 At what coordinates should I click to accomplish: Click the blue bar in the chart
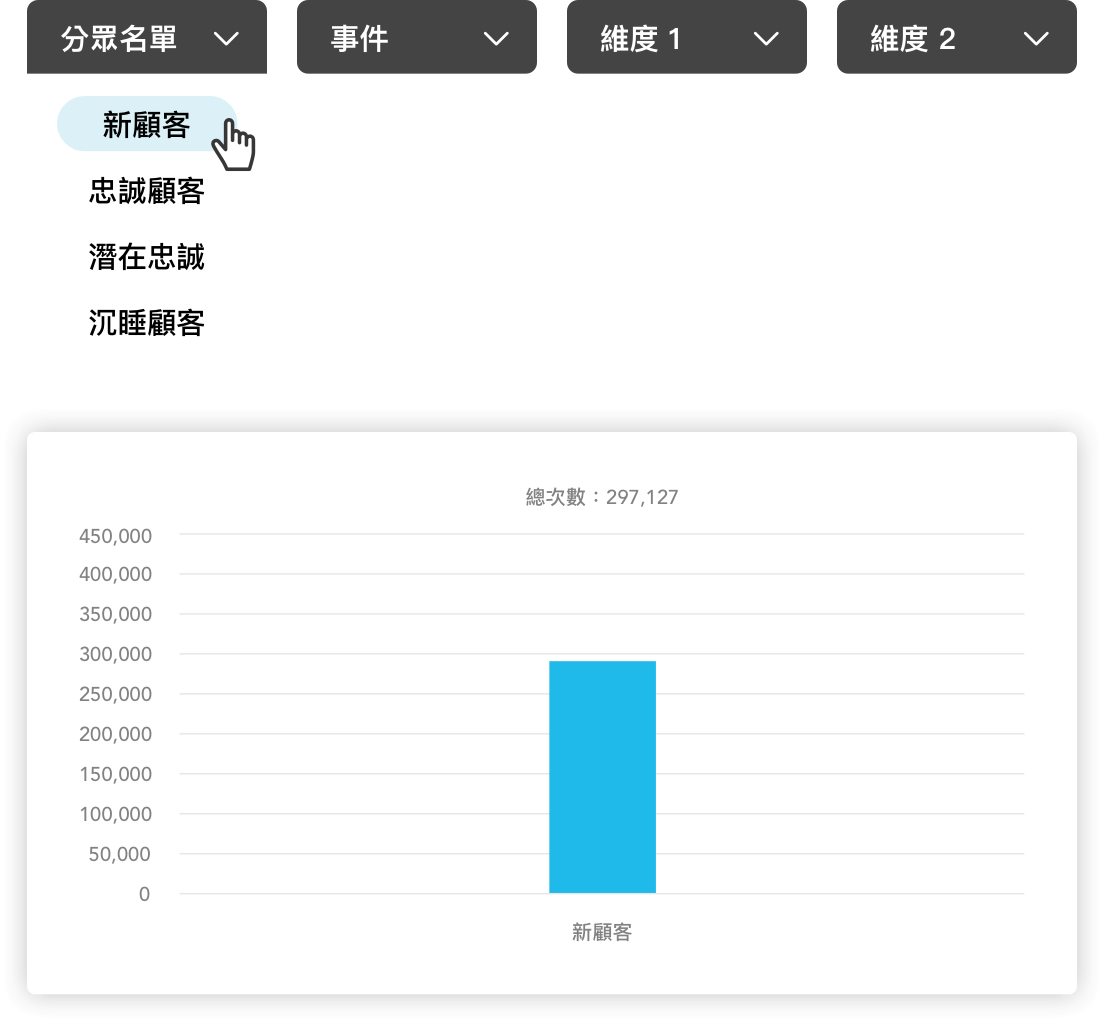click(x=602, y=777)
